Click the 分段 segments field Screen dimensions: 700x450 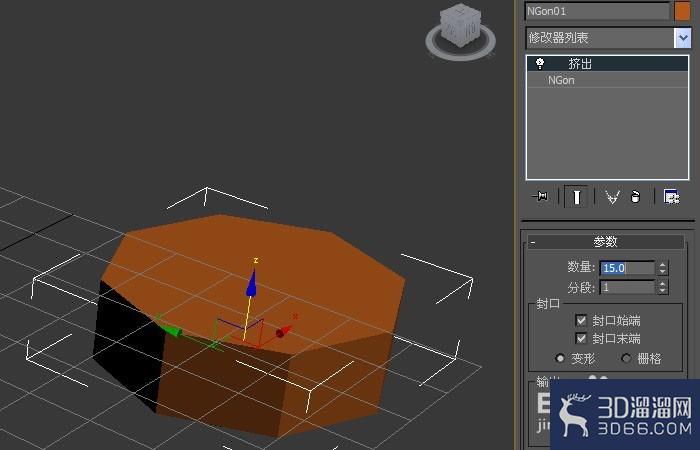(x=627, y=287)
